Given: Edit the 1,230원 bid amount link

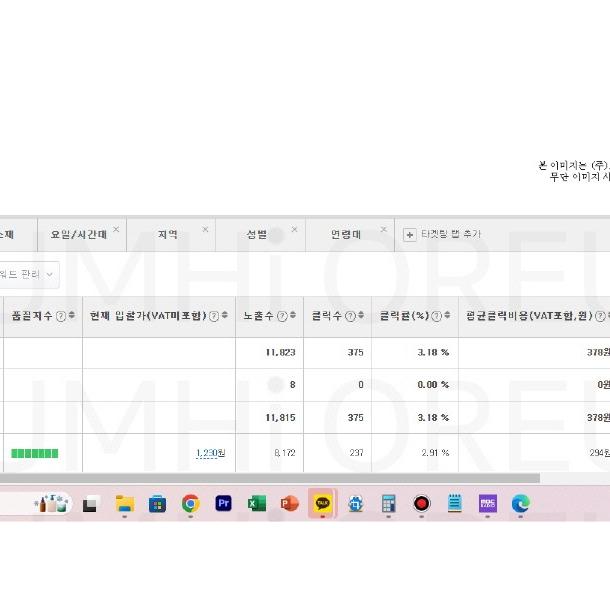Looking at the screenshot, I should point(211,453).
